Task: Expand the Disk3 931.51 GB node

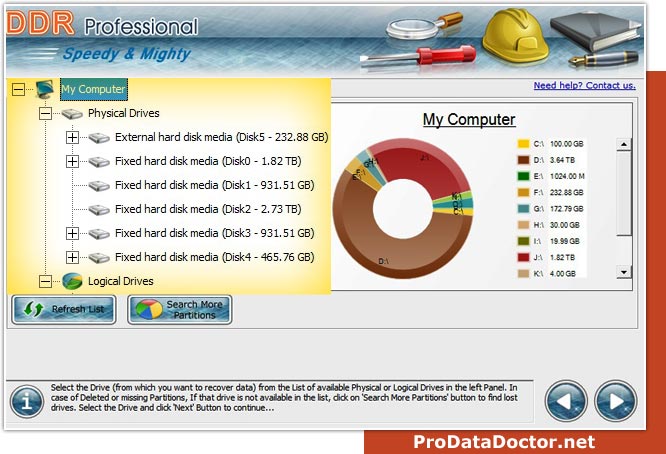Action: point(72,234)
